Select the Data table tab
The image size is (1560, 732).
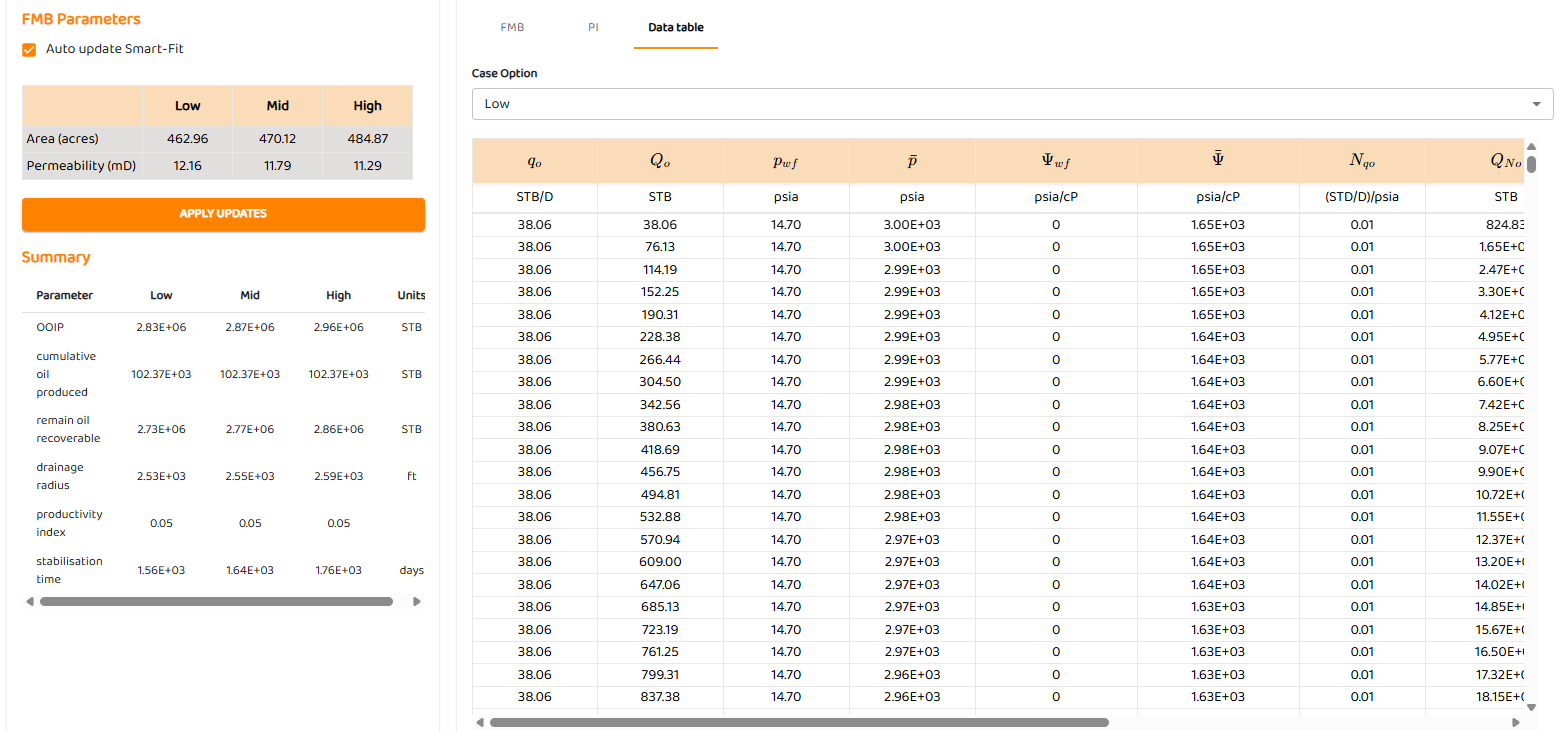click(x=675, y=28)
